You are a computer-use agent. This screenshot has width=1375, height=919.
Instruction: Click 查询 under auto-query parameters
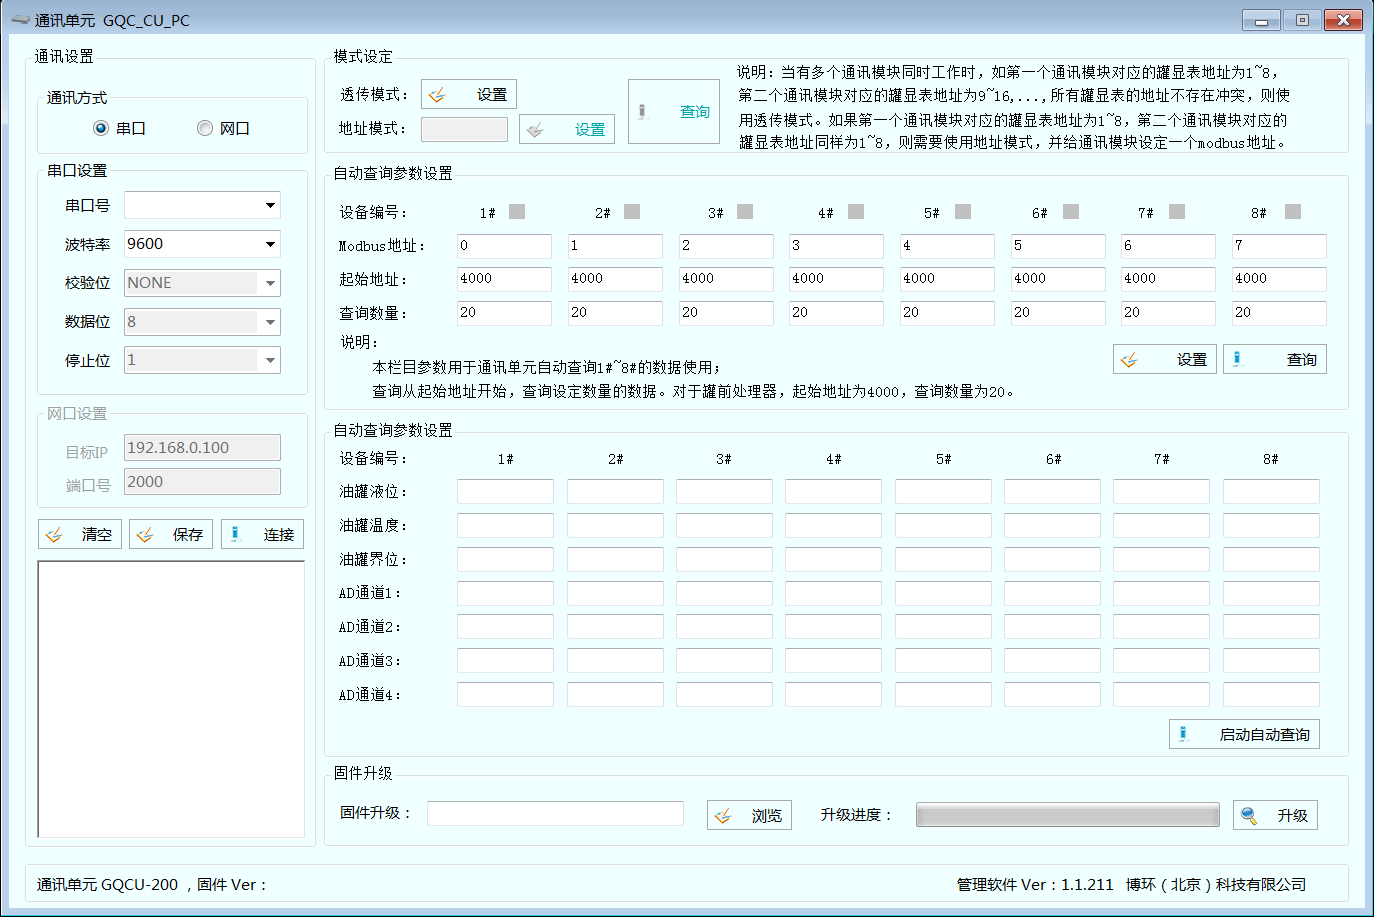(1275, 359)
